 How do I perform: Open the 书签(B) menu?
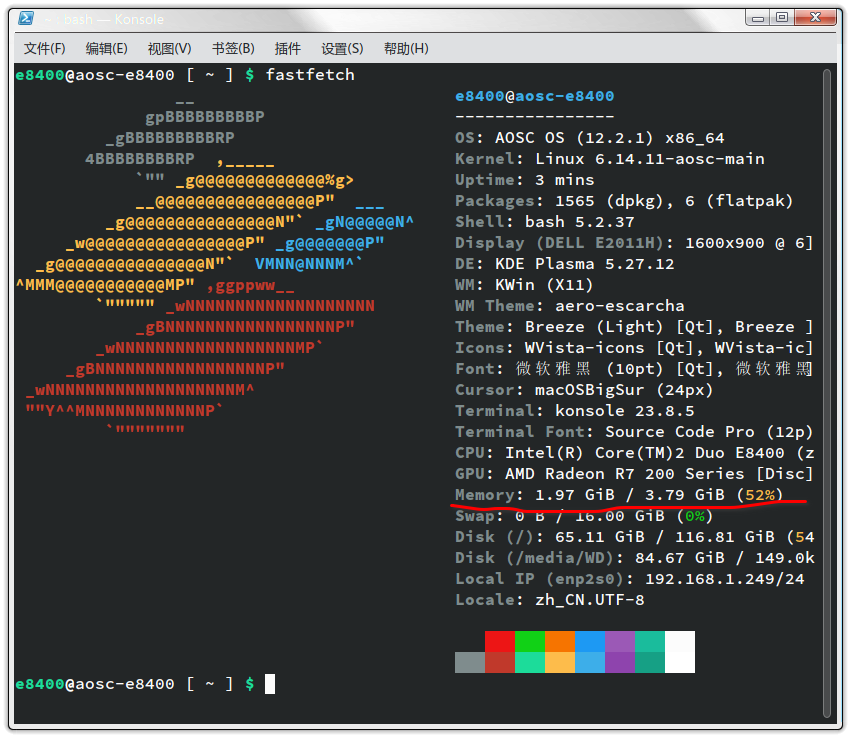pyautogui.click(x=233, y=49)
